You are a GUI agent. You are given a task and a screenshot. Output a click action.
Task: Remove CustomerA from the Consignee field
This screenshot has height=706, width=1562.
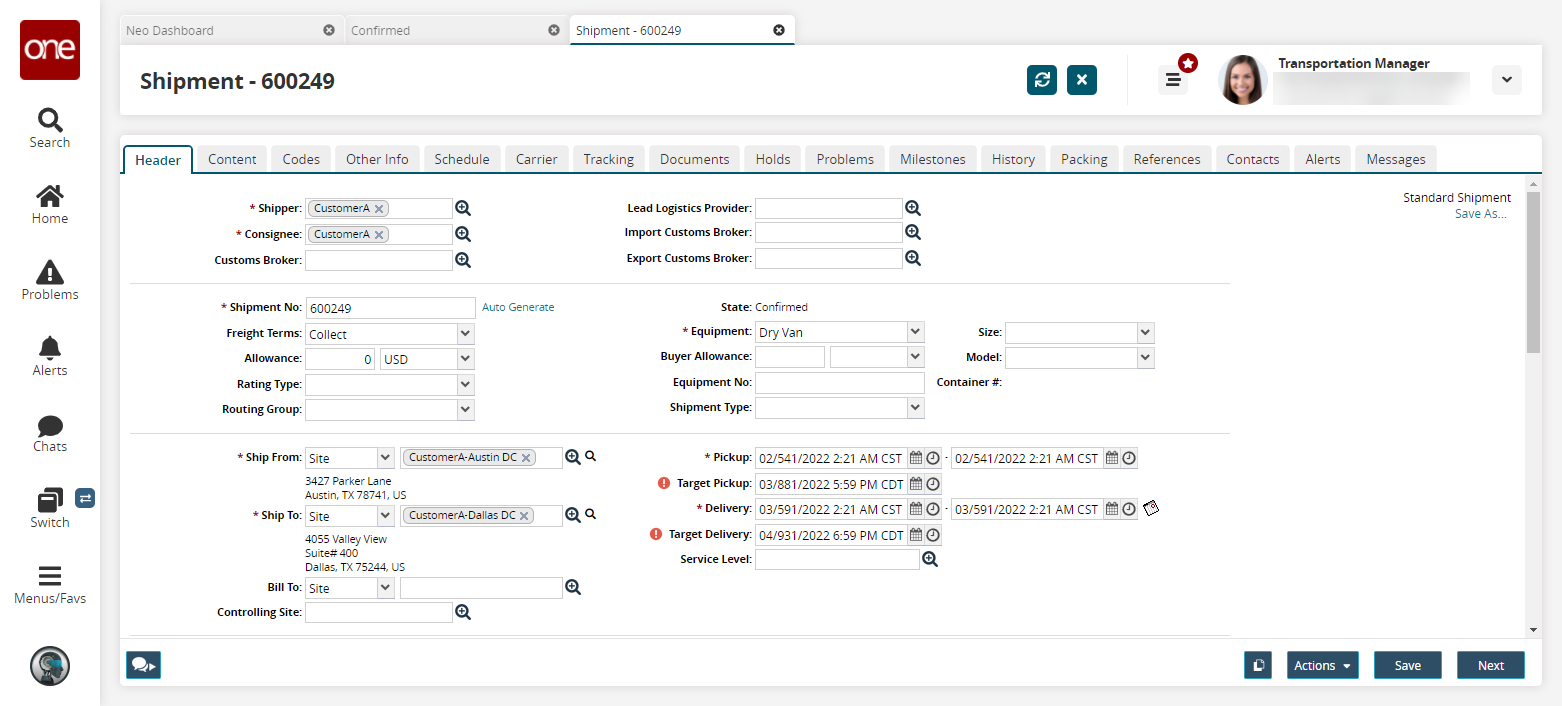pos(380,234)
